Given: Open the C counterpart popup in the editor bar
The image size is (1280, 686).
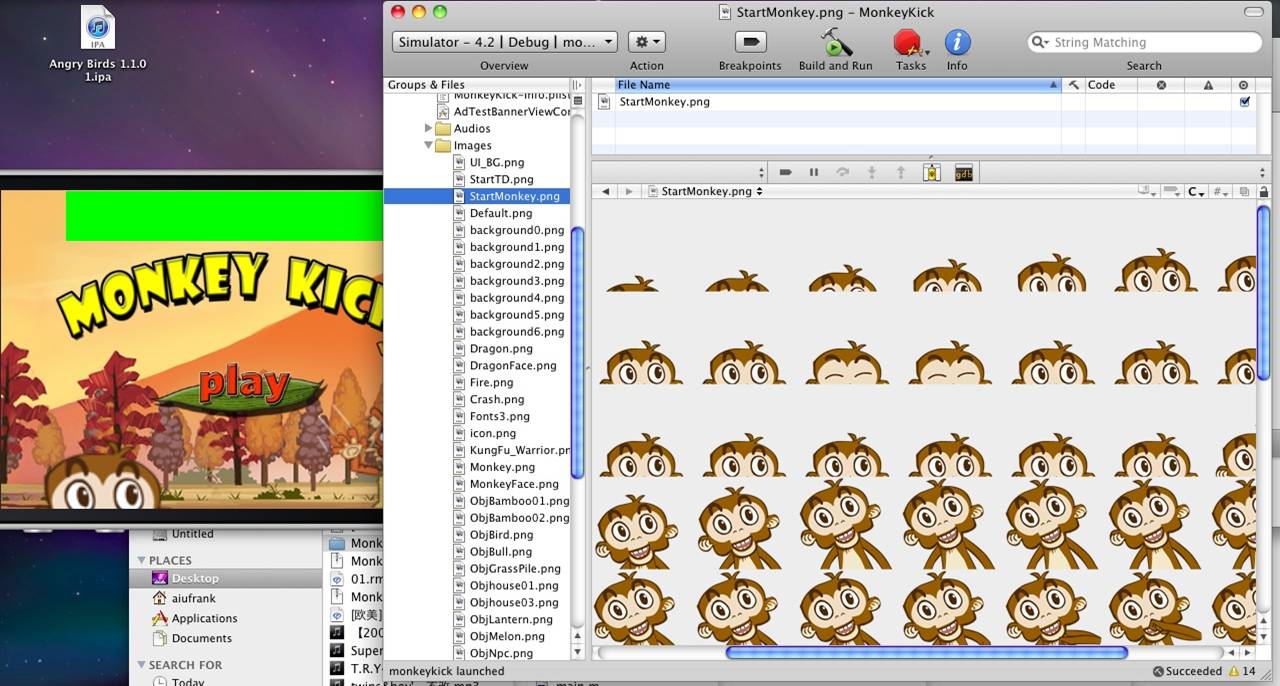Looking at the screenshot, I should 1196,191.
